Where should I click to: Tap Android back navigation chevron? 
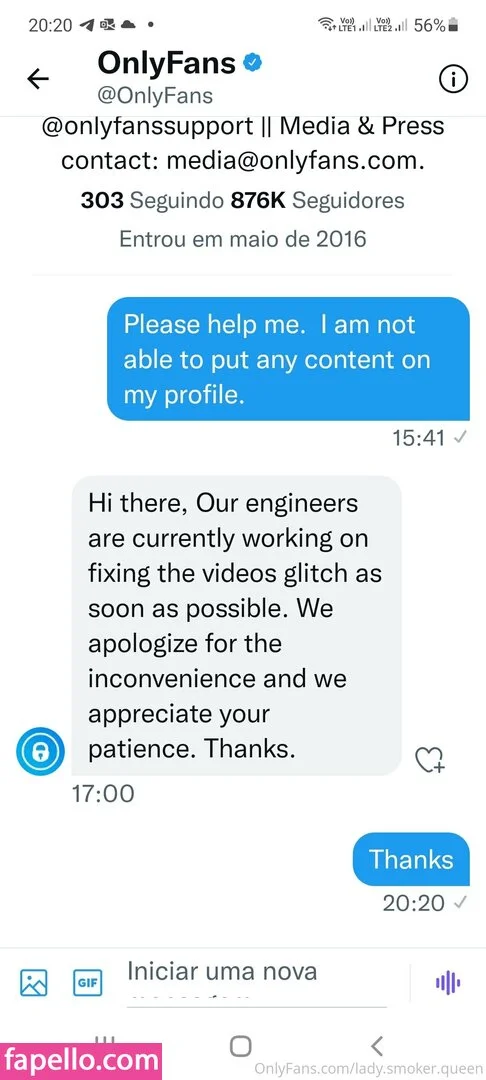[x=377, y=1046]
